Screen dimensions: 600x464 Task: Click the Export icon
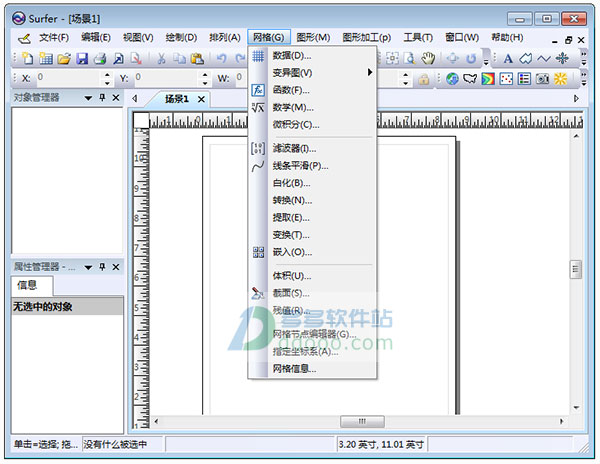click(136, 59)
